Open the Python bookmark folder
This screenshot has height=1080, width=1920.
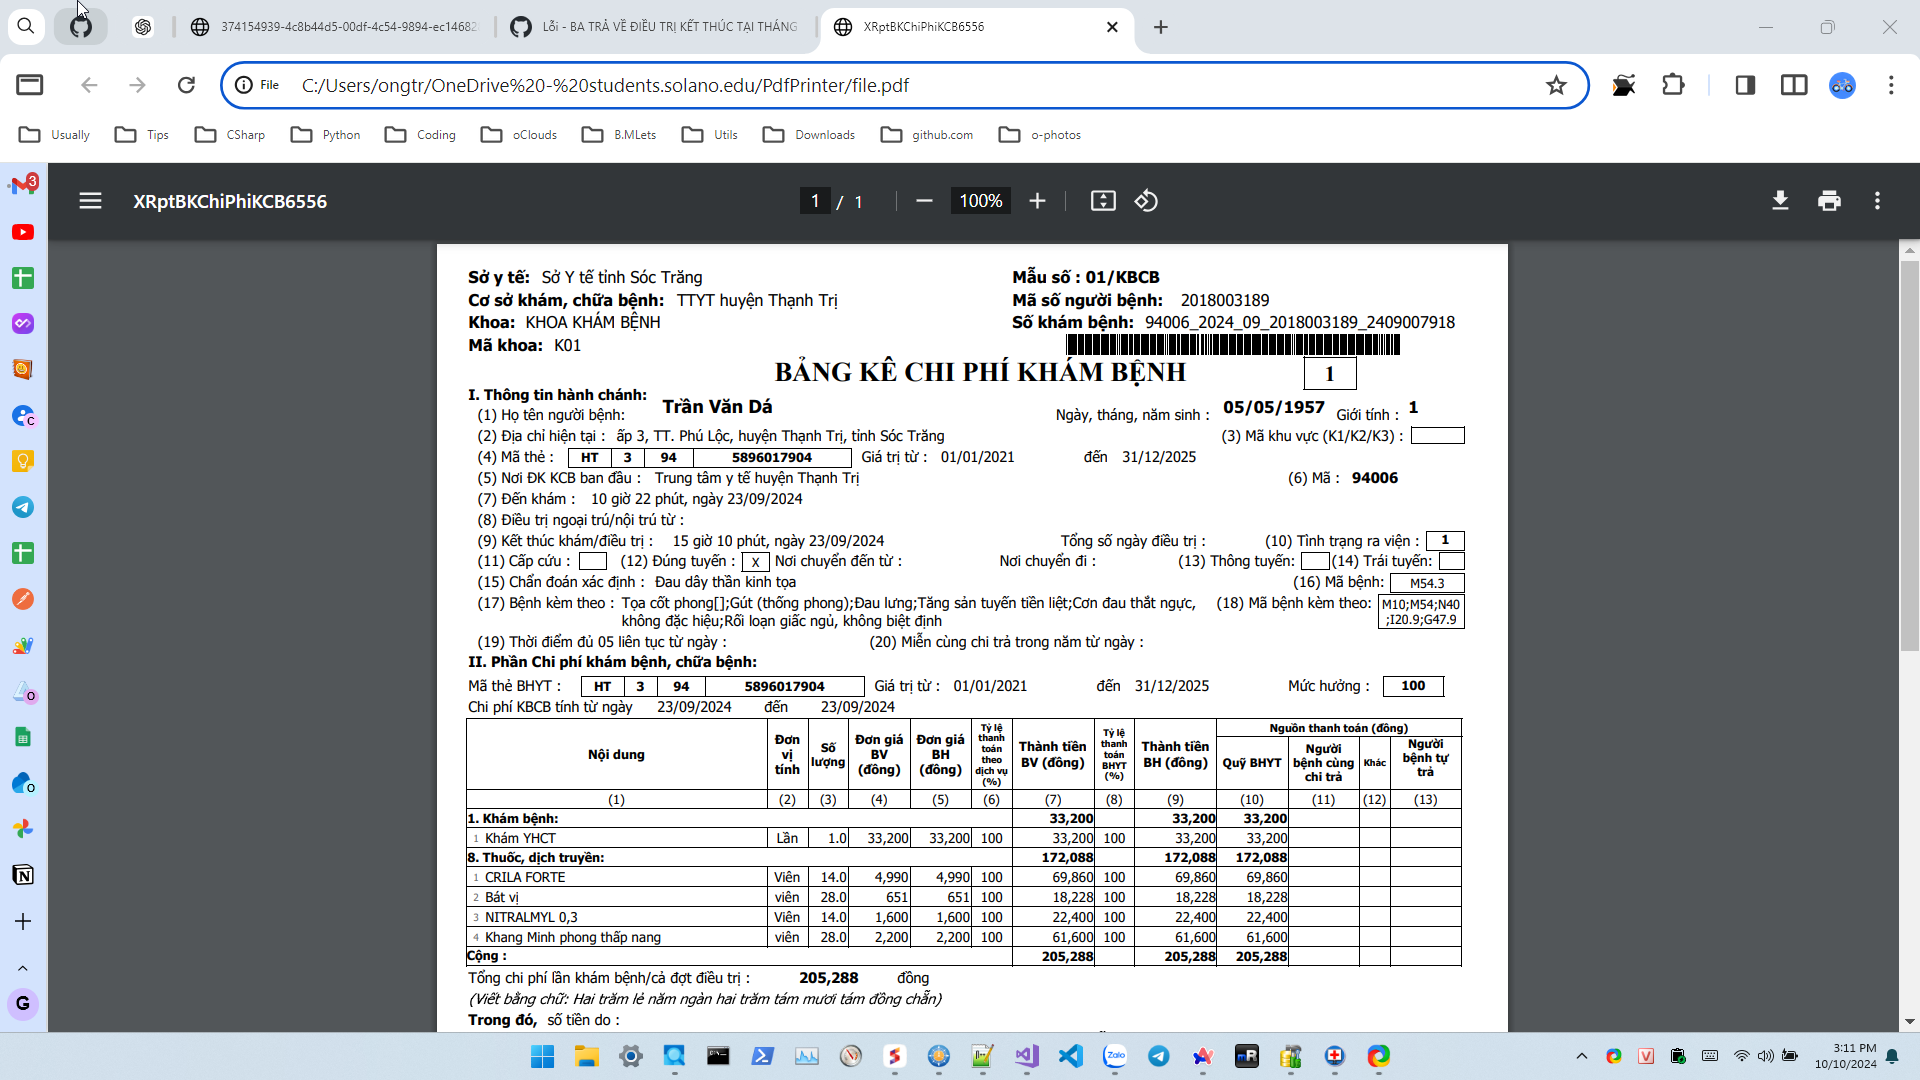pos(326,135)
